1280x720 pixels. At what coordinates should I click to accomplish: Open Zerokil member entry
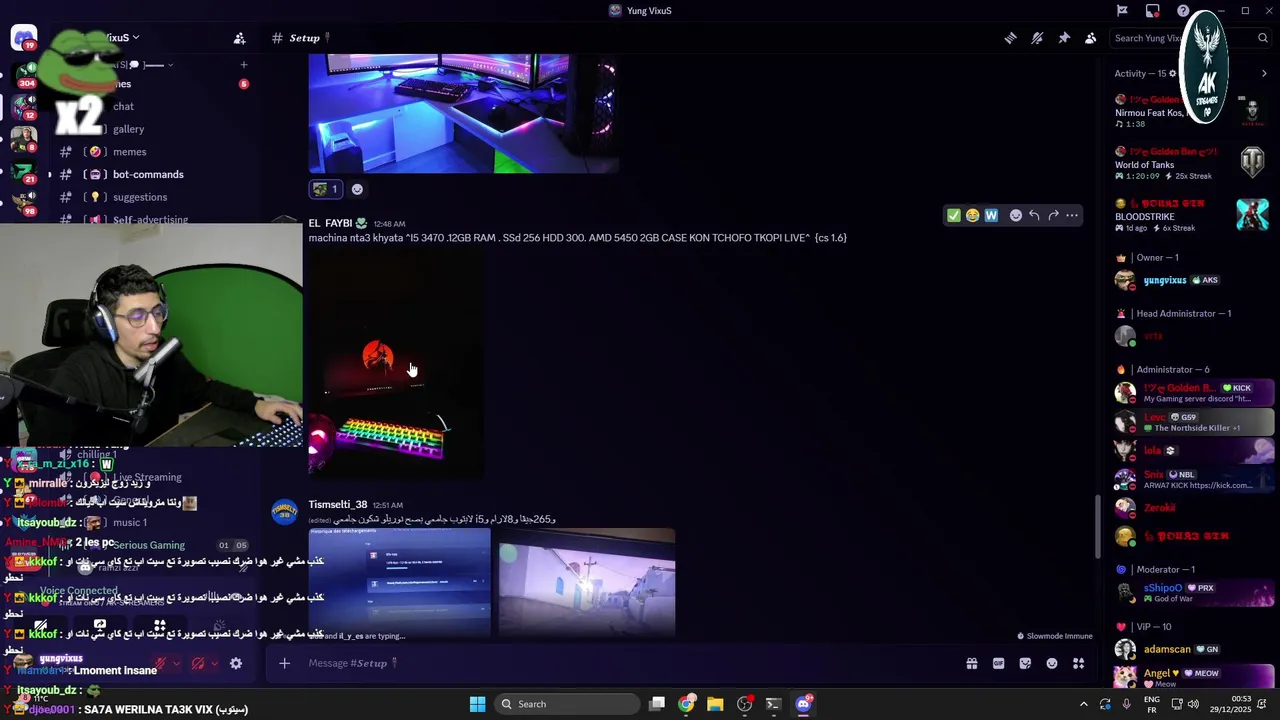tap(1193, 508)
